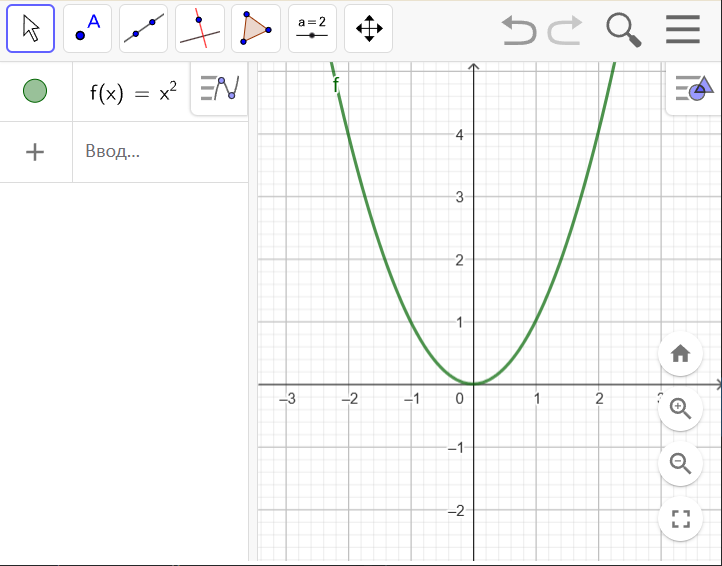Reset graph to home view
722x566 pixels.
point(681,353)
